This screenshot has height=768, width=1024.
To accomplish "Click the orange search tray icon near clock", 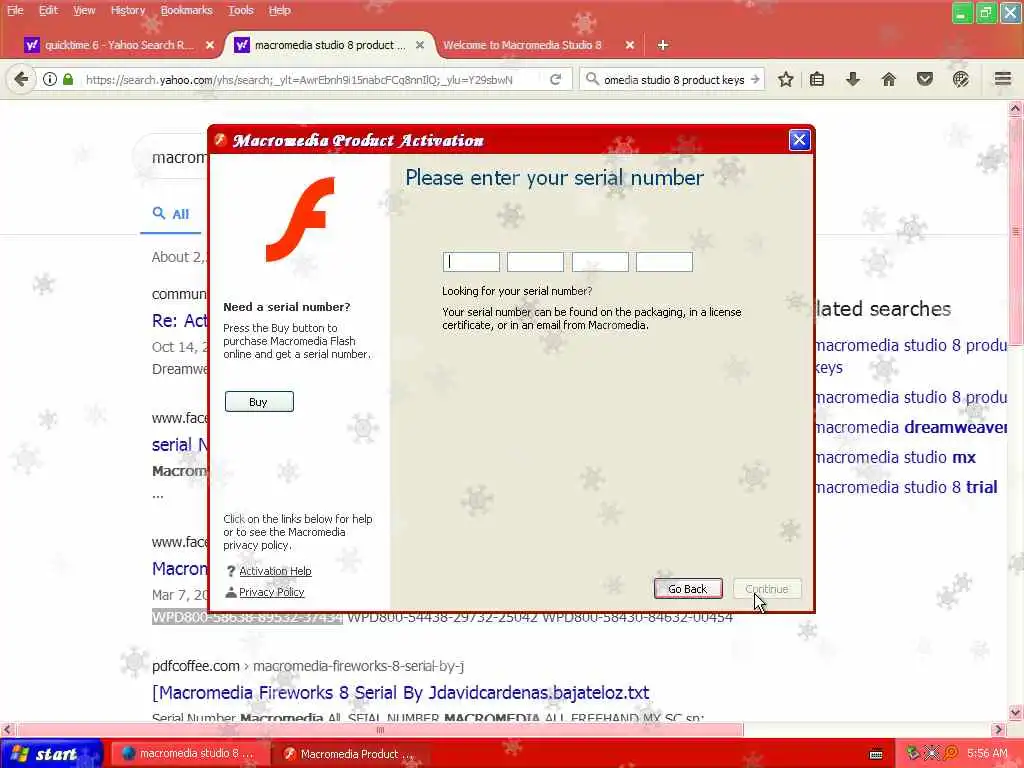I will click(952, 754).
